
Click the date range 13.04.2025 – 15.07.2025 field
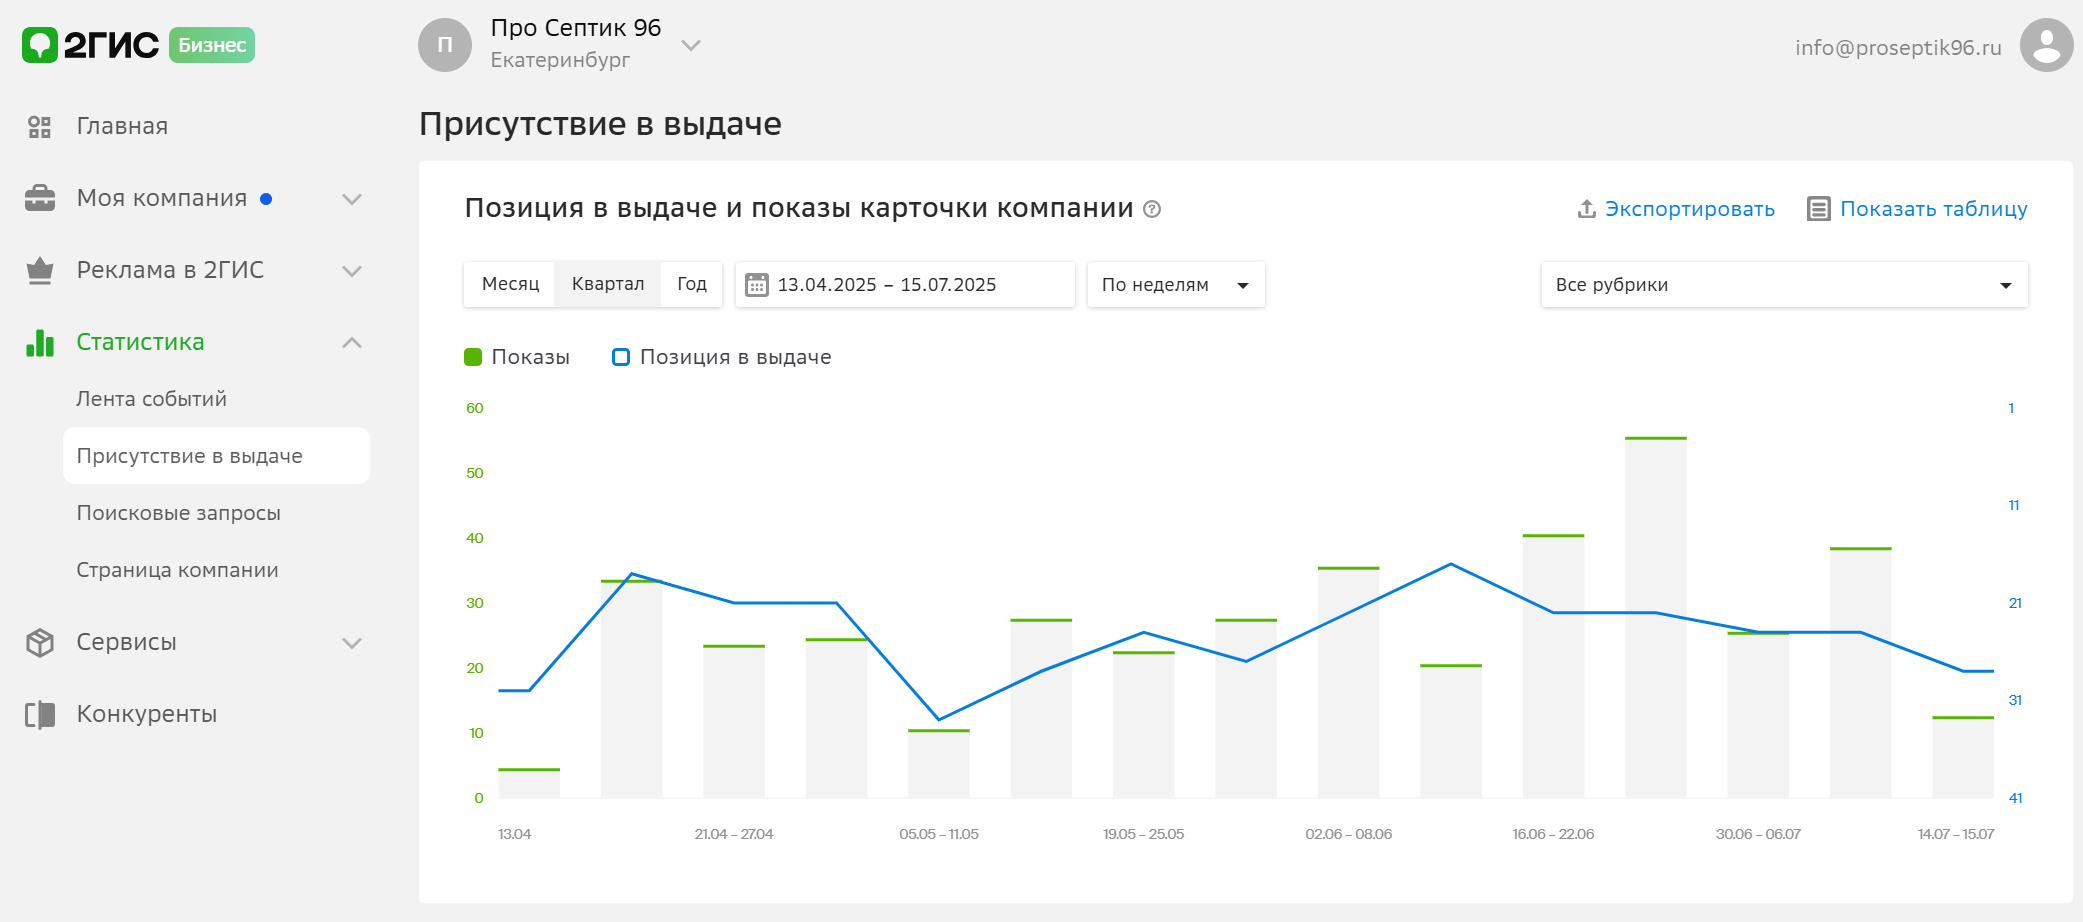[905, 285]
